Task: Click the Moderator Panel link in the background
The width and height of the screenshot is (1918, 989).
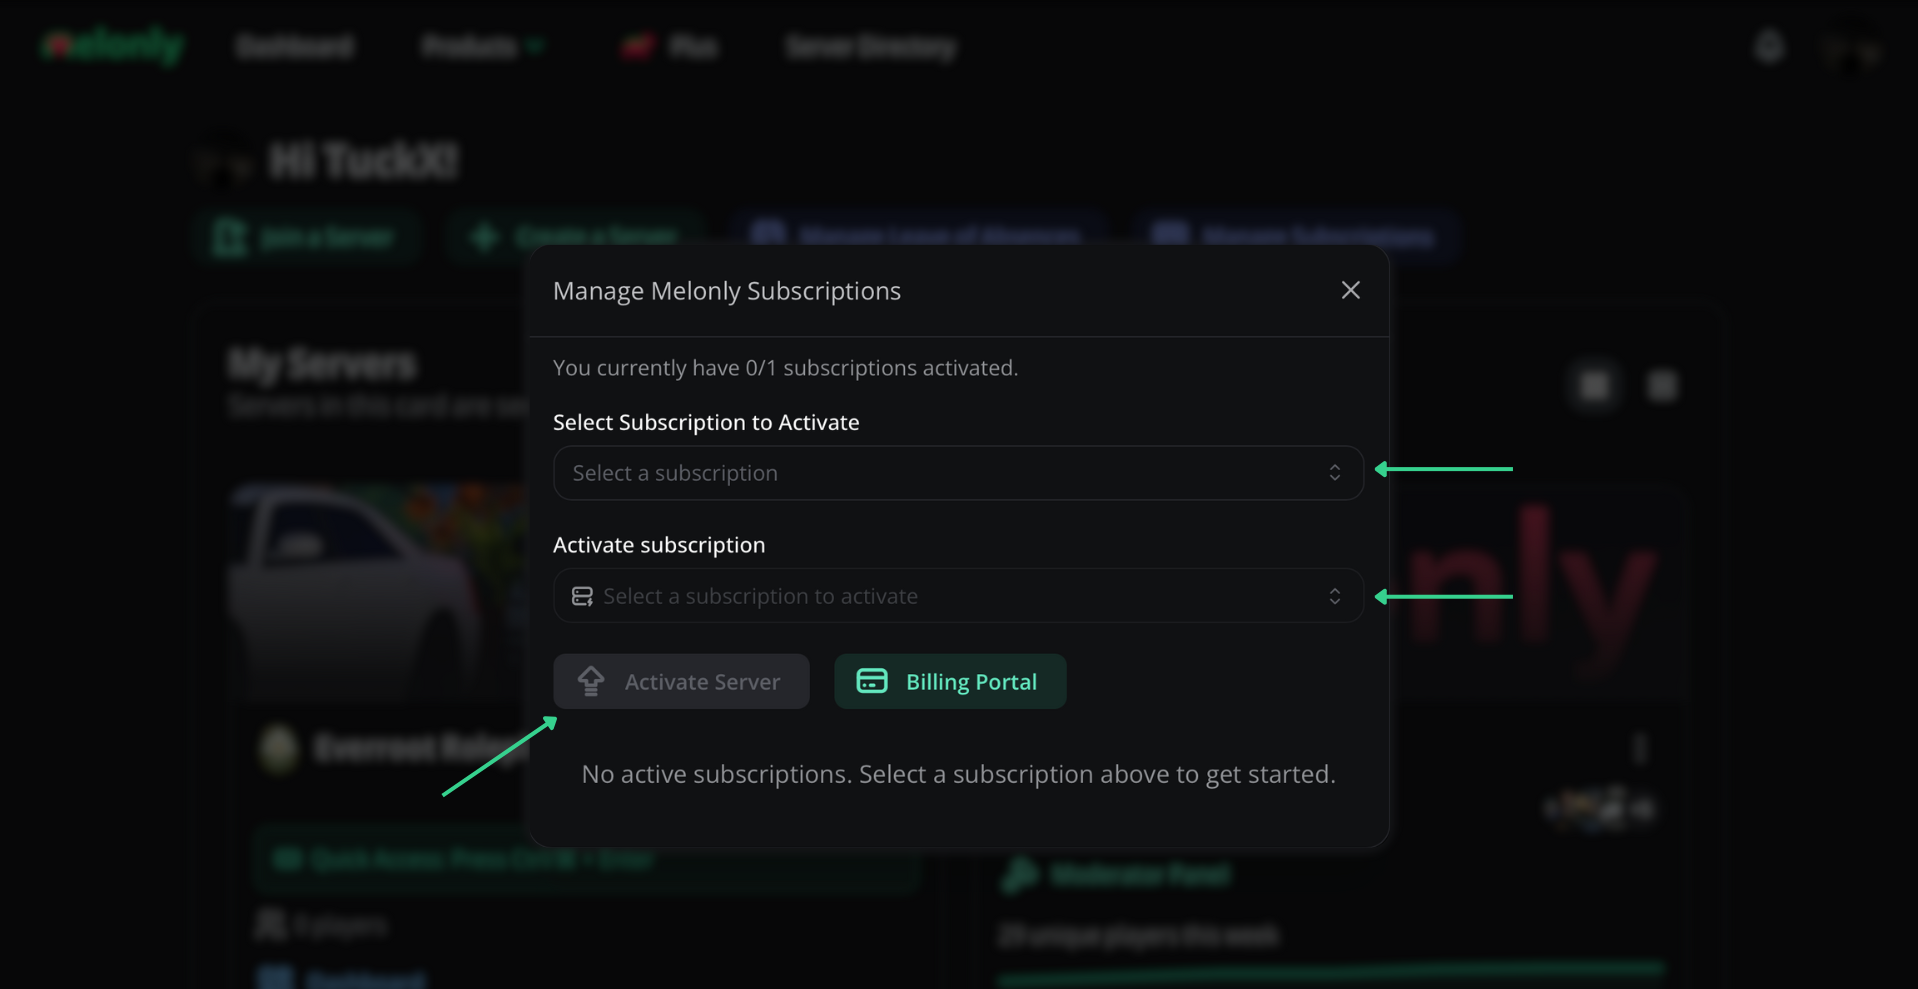Action: click(x=1116, y=875)
